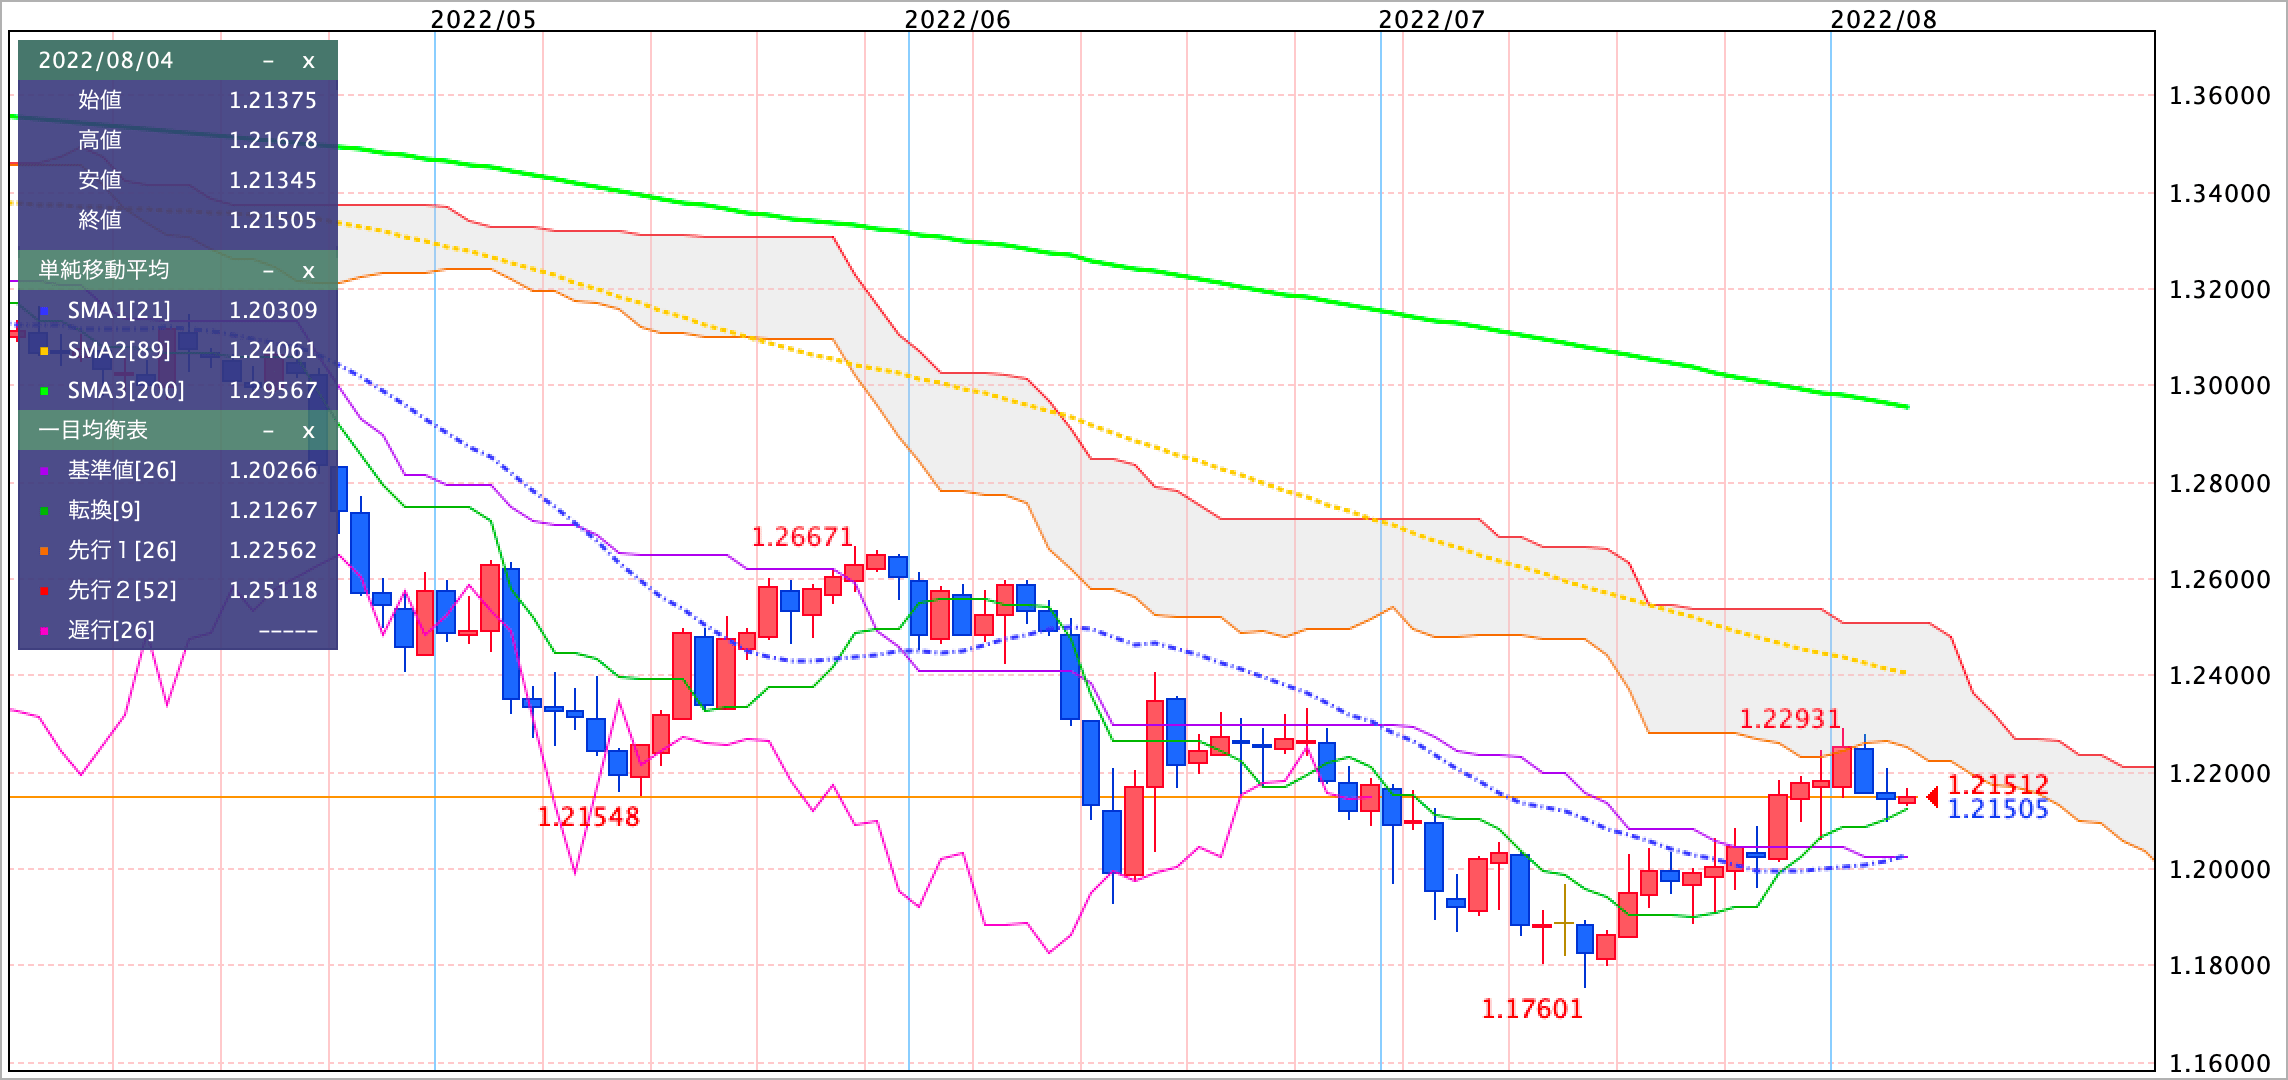This screenshot has height=1080, width=2288.
Task: Click the SMA1[21] blue color marker
Action: [x=44, y=311]
